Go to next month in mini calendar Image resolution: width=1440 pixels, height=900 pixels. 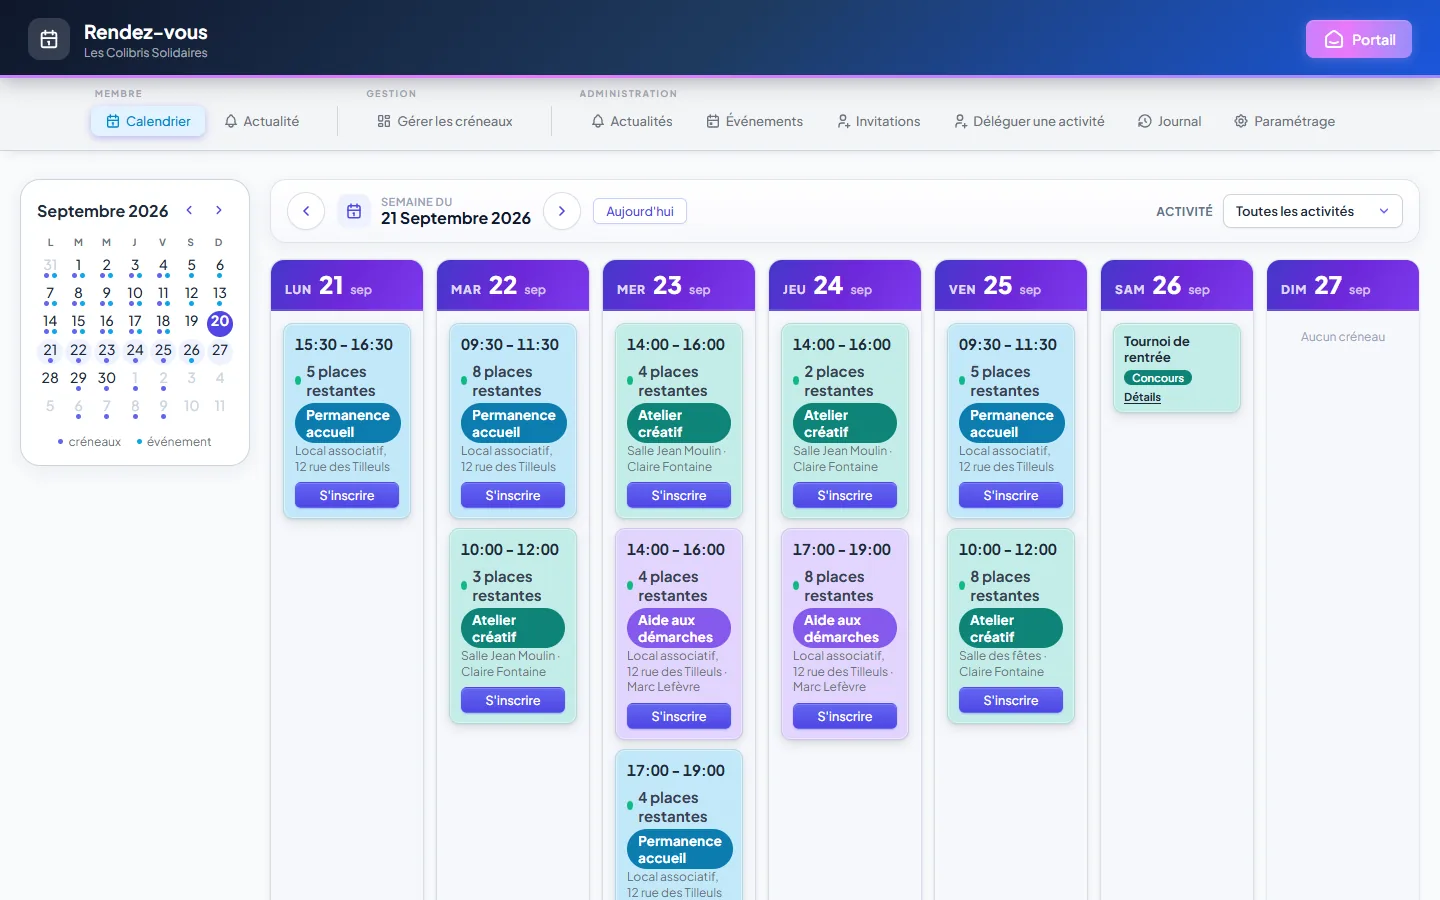click(218, 210)
